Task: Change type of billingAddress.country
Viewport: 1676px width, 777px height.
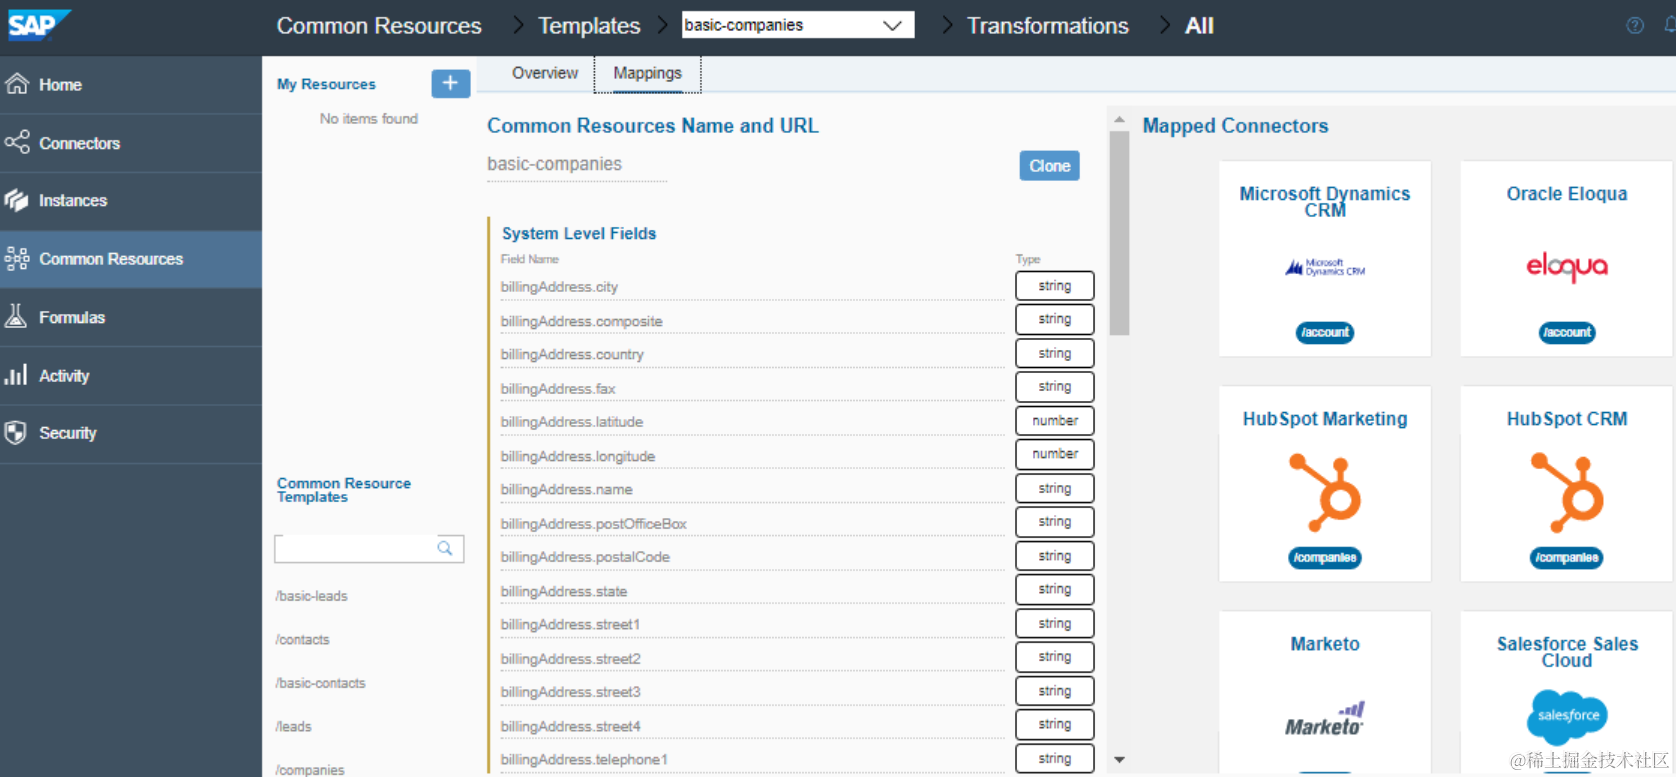Action: click(x=1055, y=354)
